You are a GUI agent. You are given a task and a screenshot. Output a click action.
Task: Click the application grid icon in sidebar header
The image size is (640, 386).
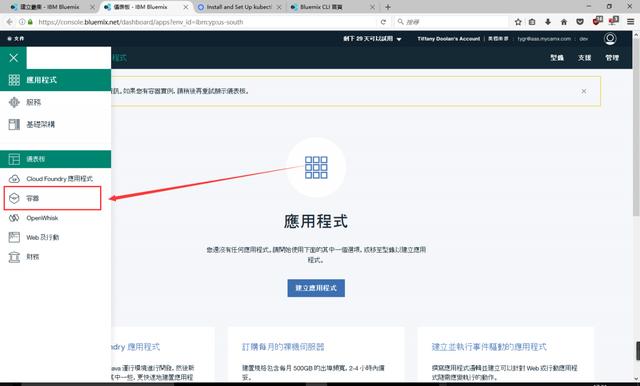coord(14,80)
